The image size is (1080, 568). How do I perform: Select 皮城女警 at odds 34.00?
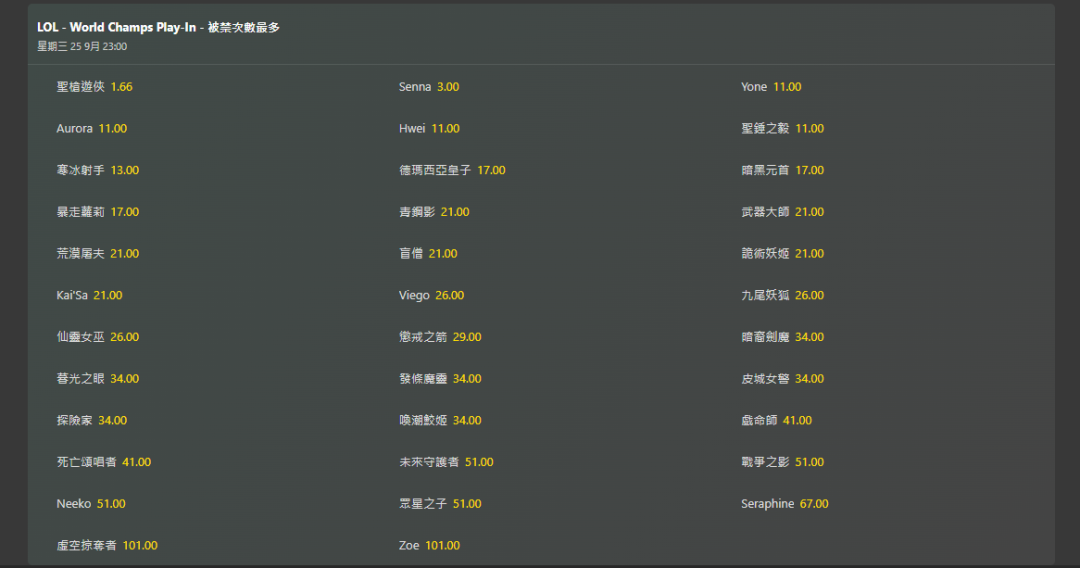pyautogui.click(x=782, y=379)
